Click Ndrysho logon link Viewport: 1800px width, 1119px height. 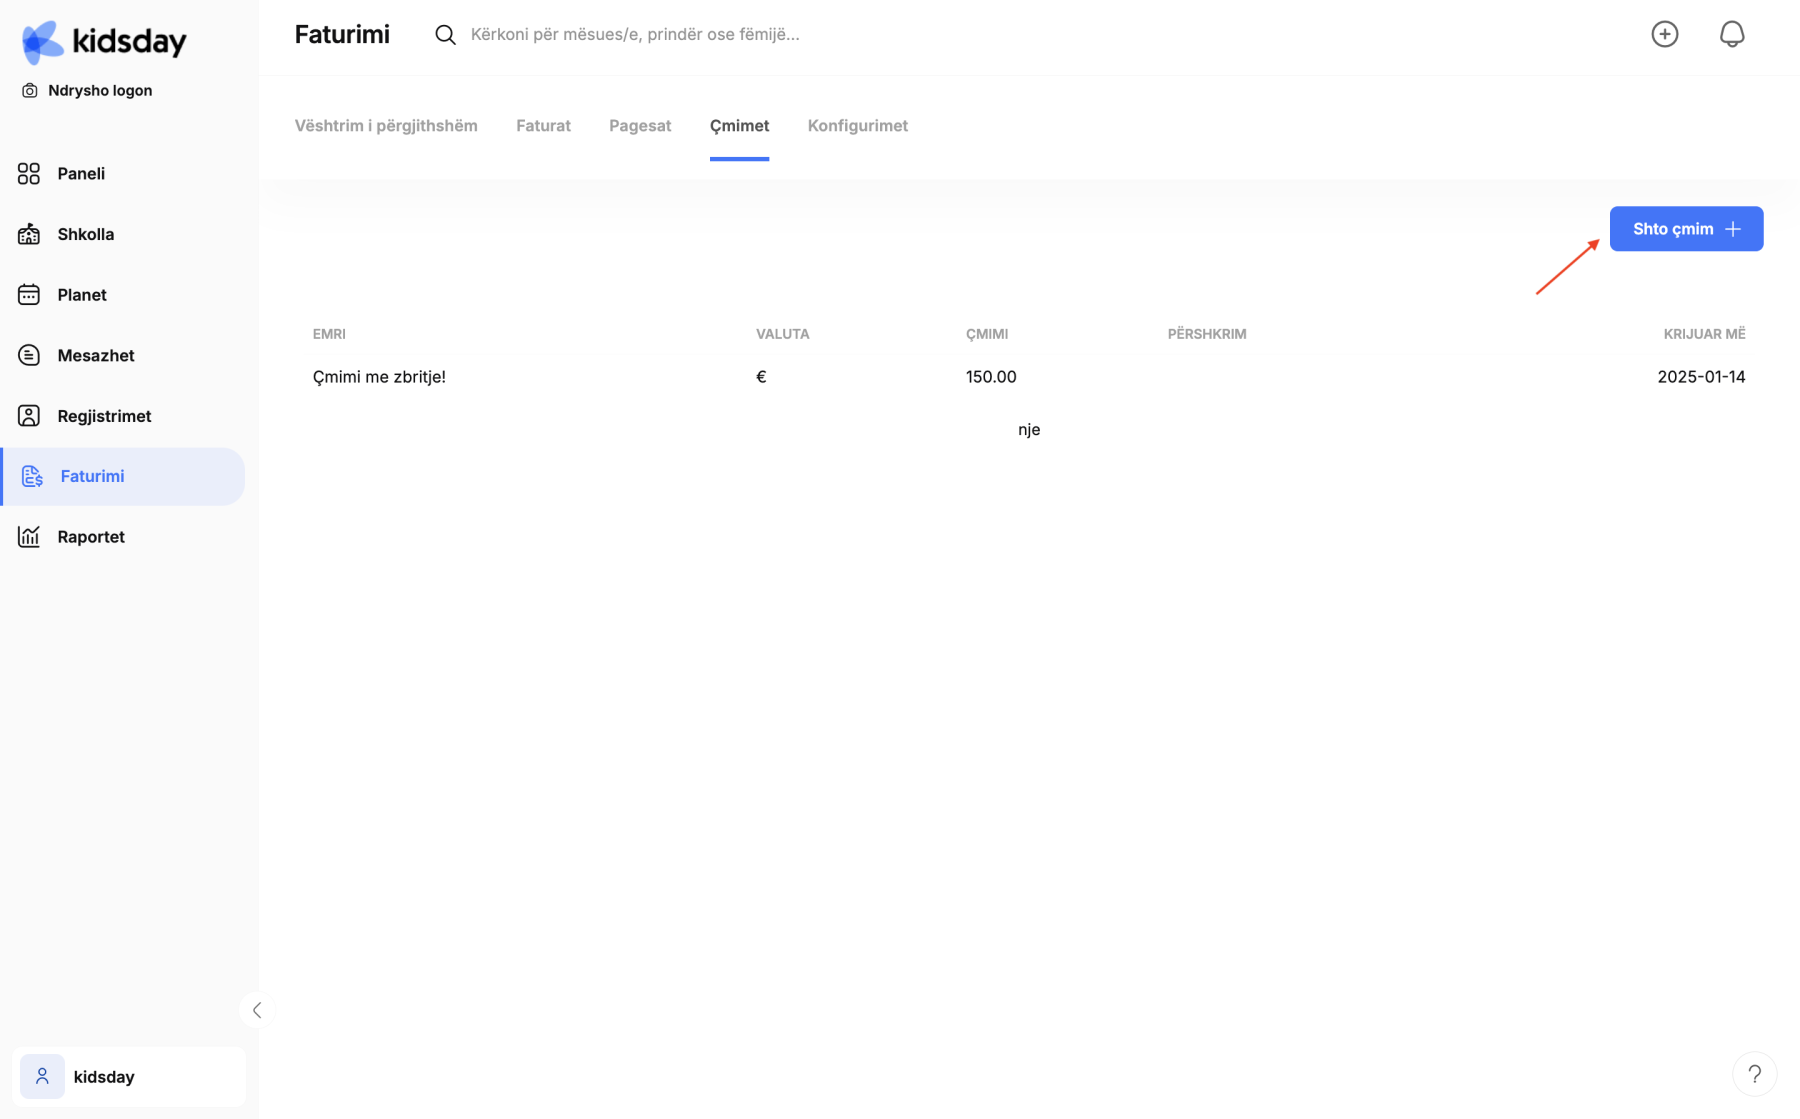tap(99, 91)
